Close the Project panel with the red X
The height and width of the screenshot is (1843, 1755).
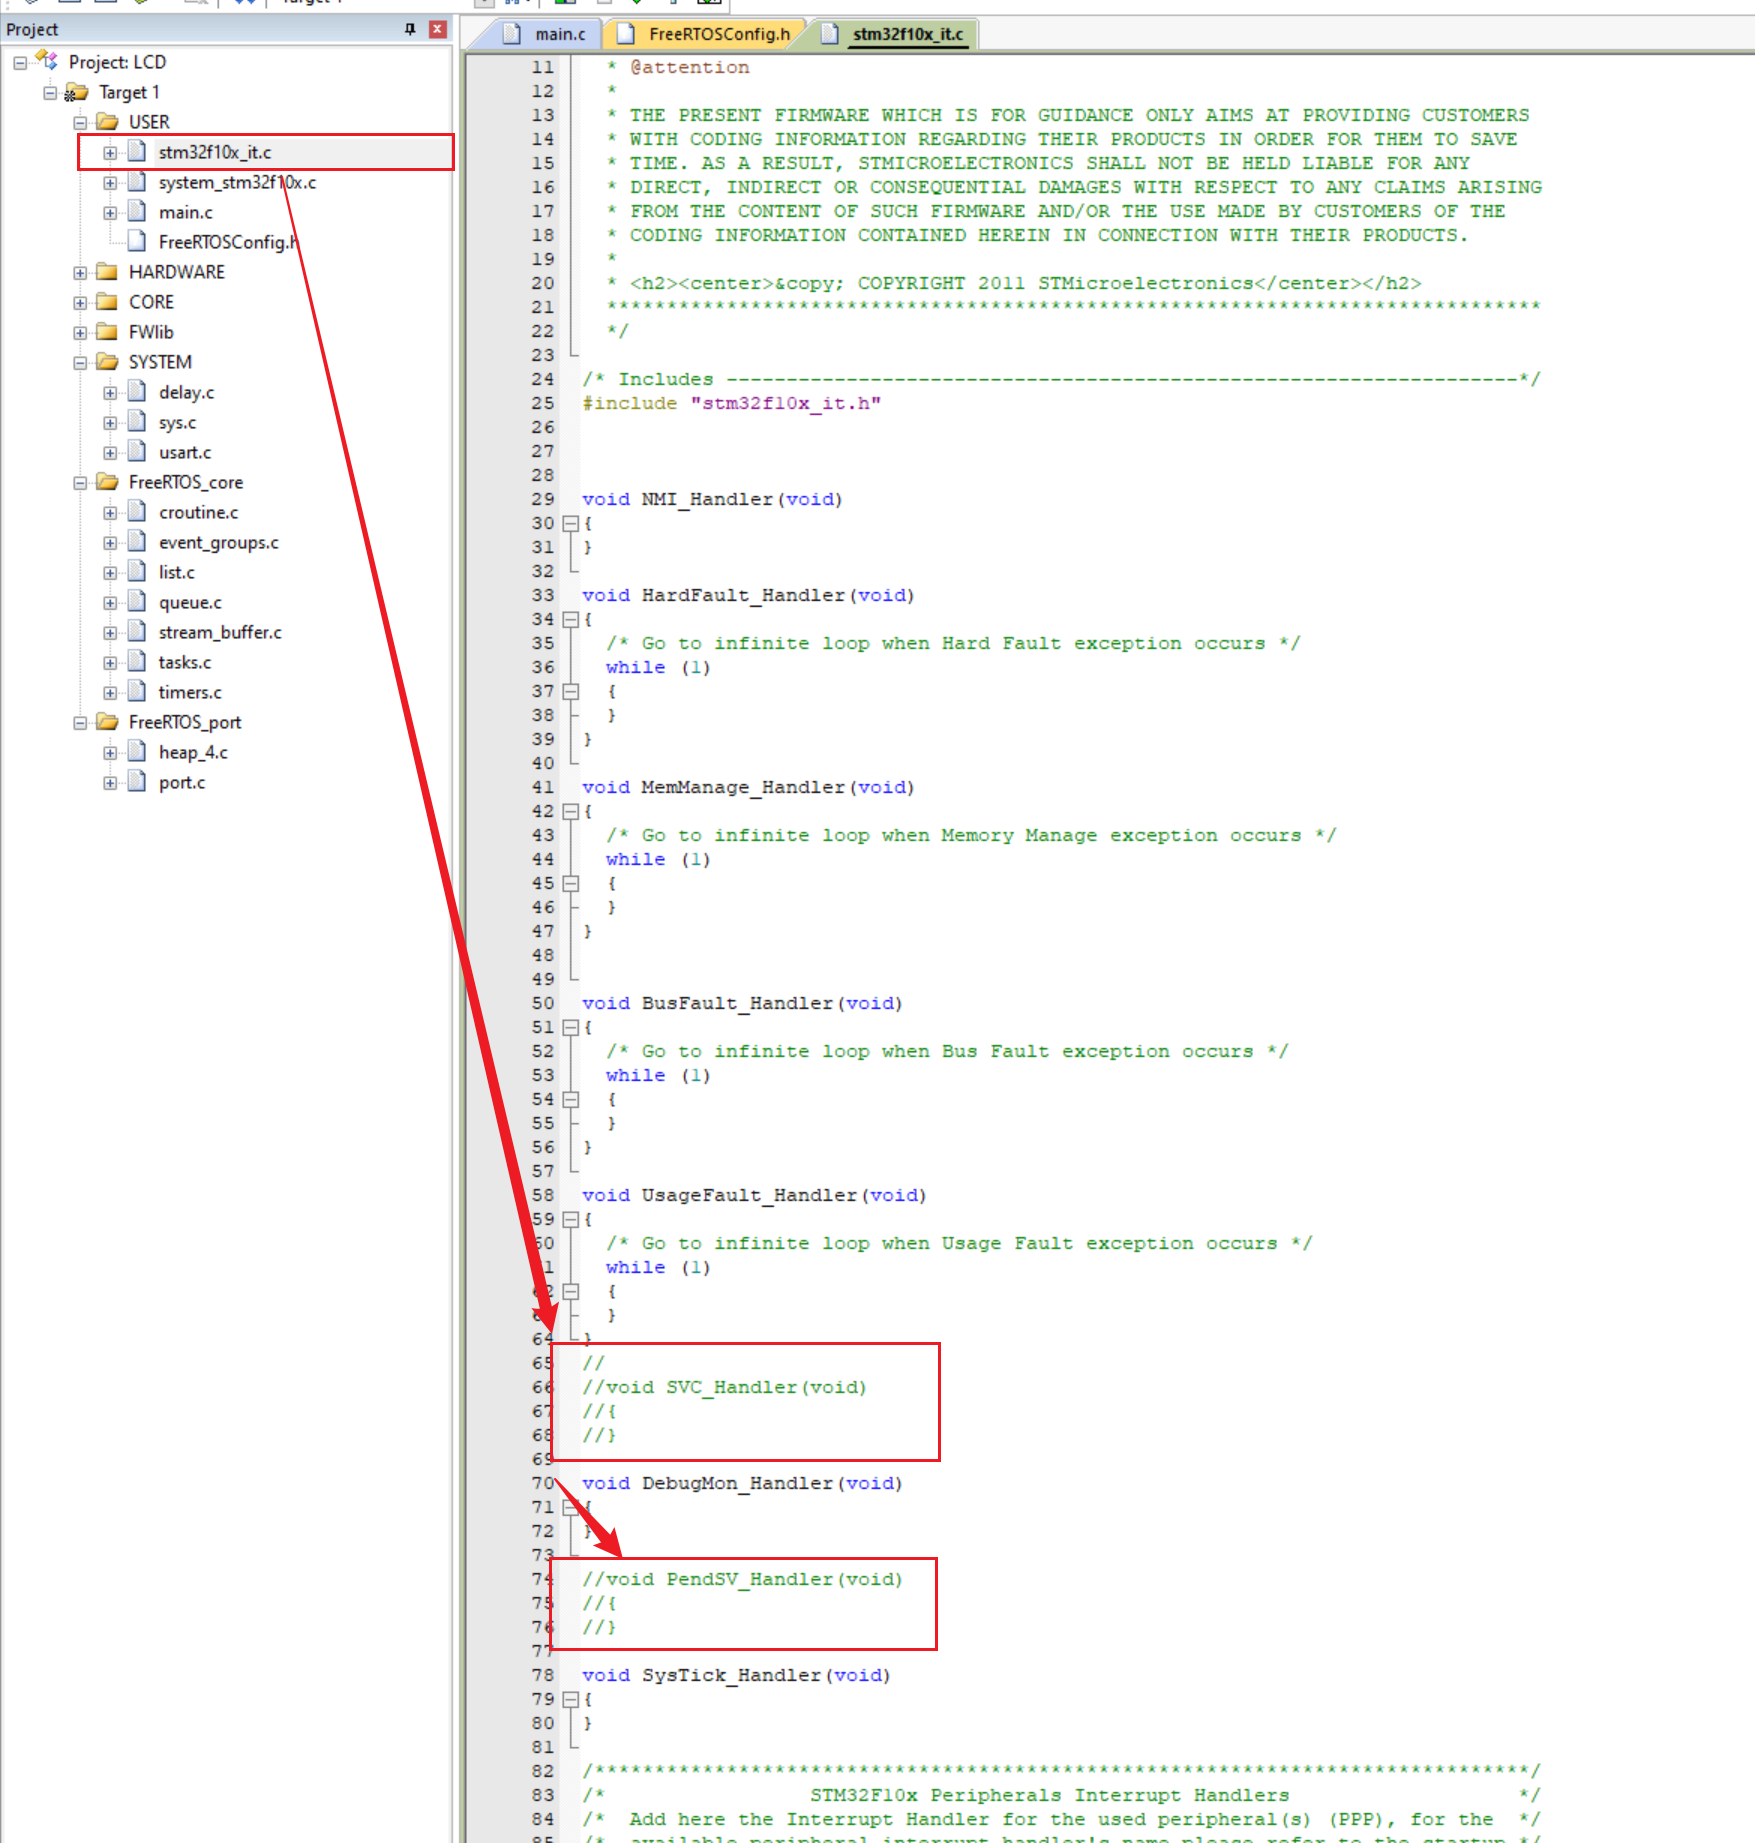click(x=437, y=29)
